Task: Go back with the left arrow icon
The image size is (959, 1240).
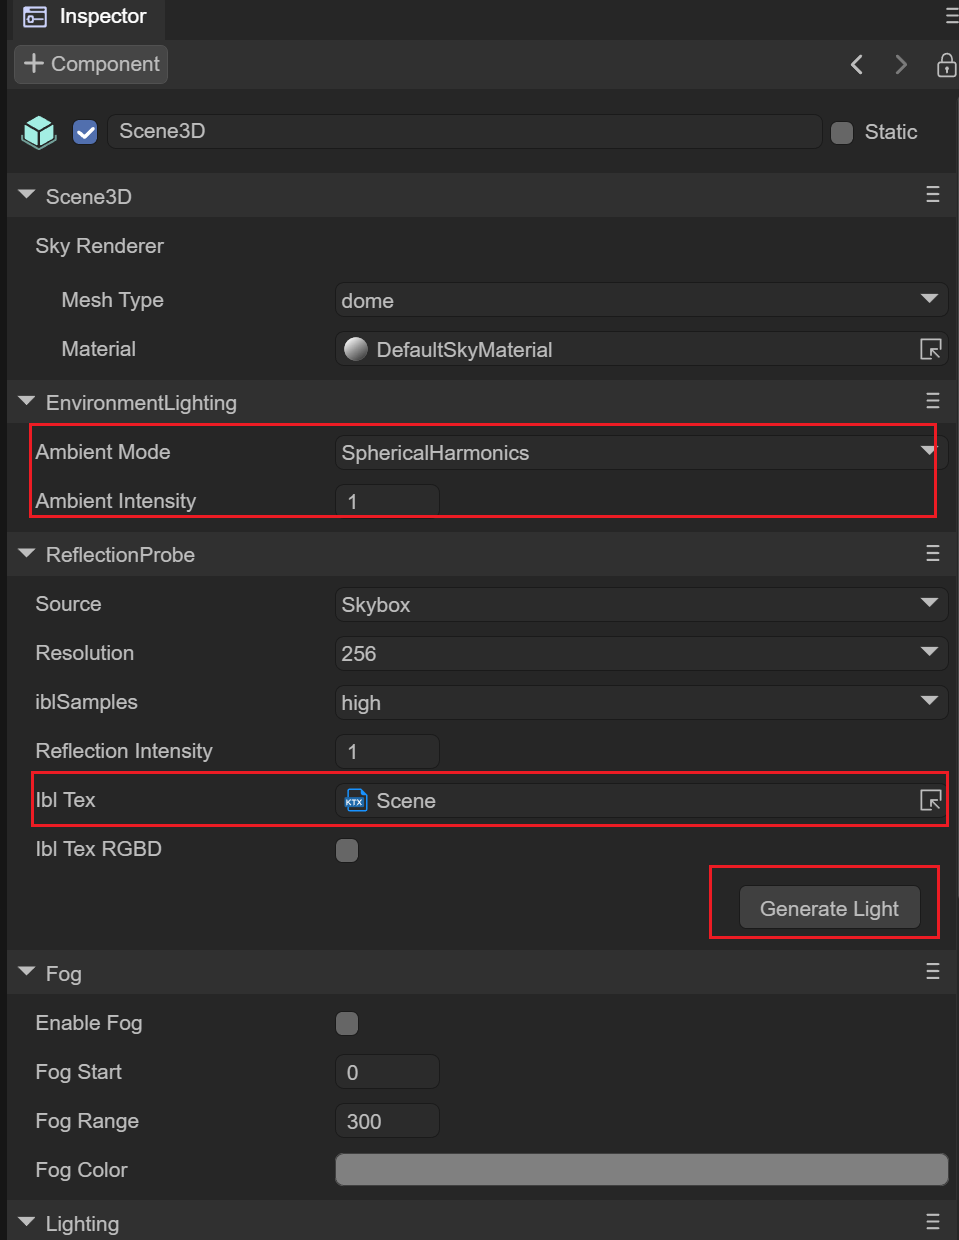Action: click(857, 65)
